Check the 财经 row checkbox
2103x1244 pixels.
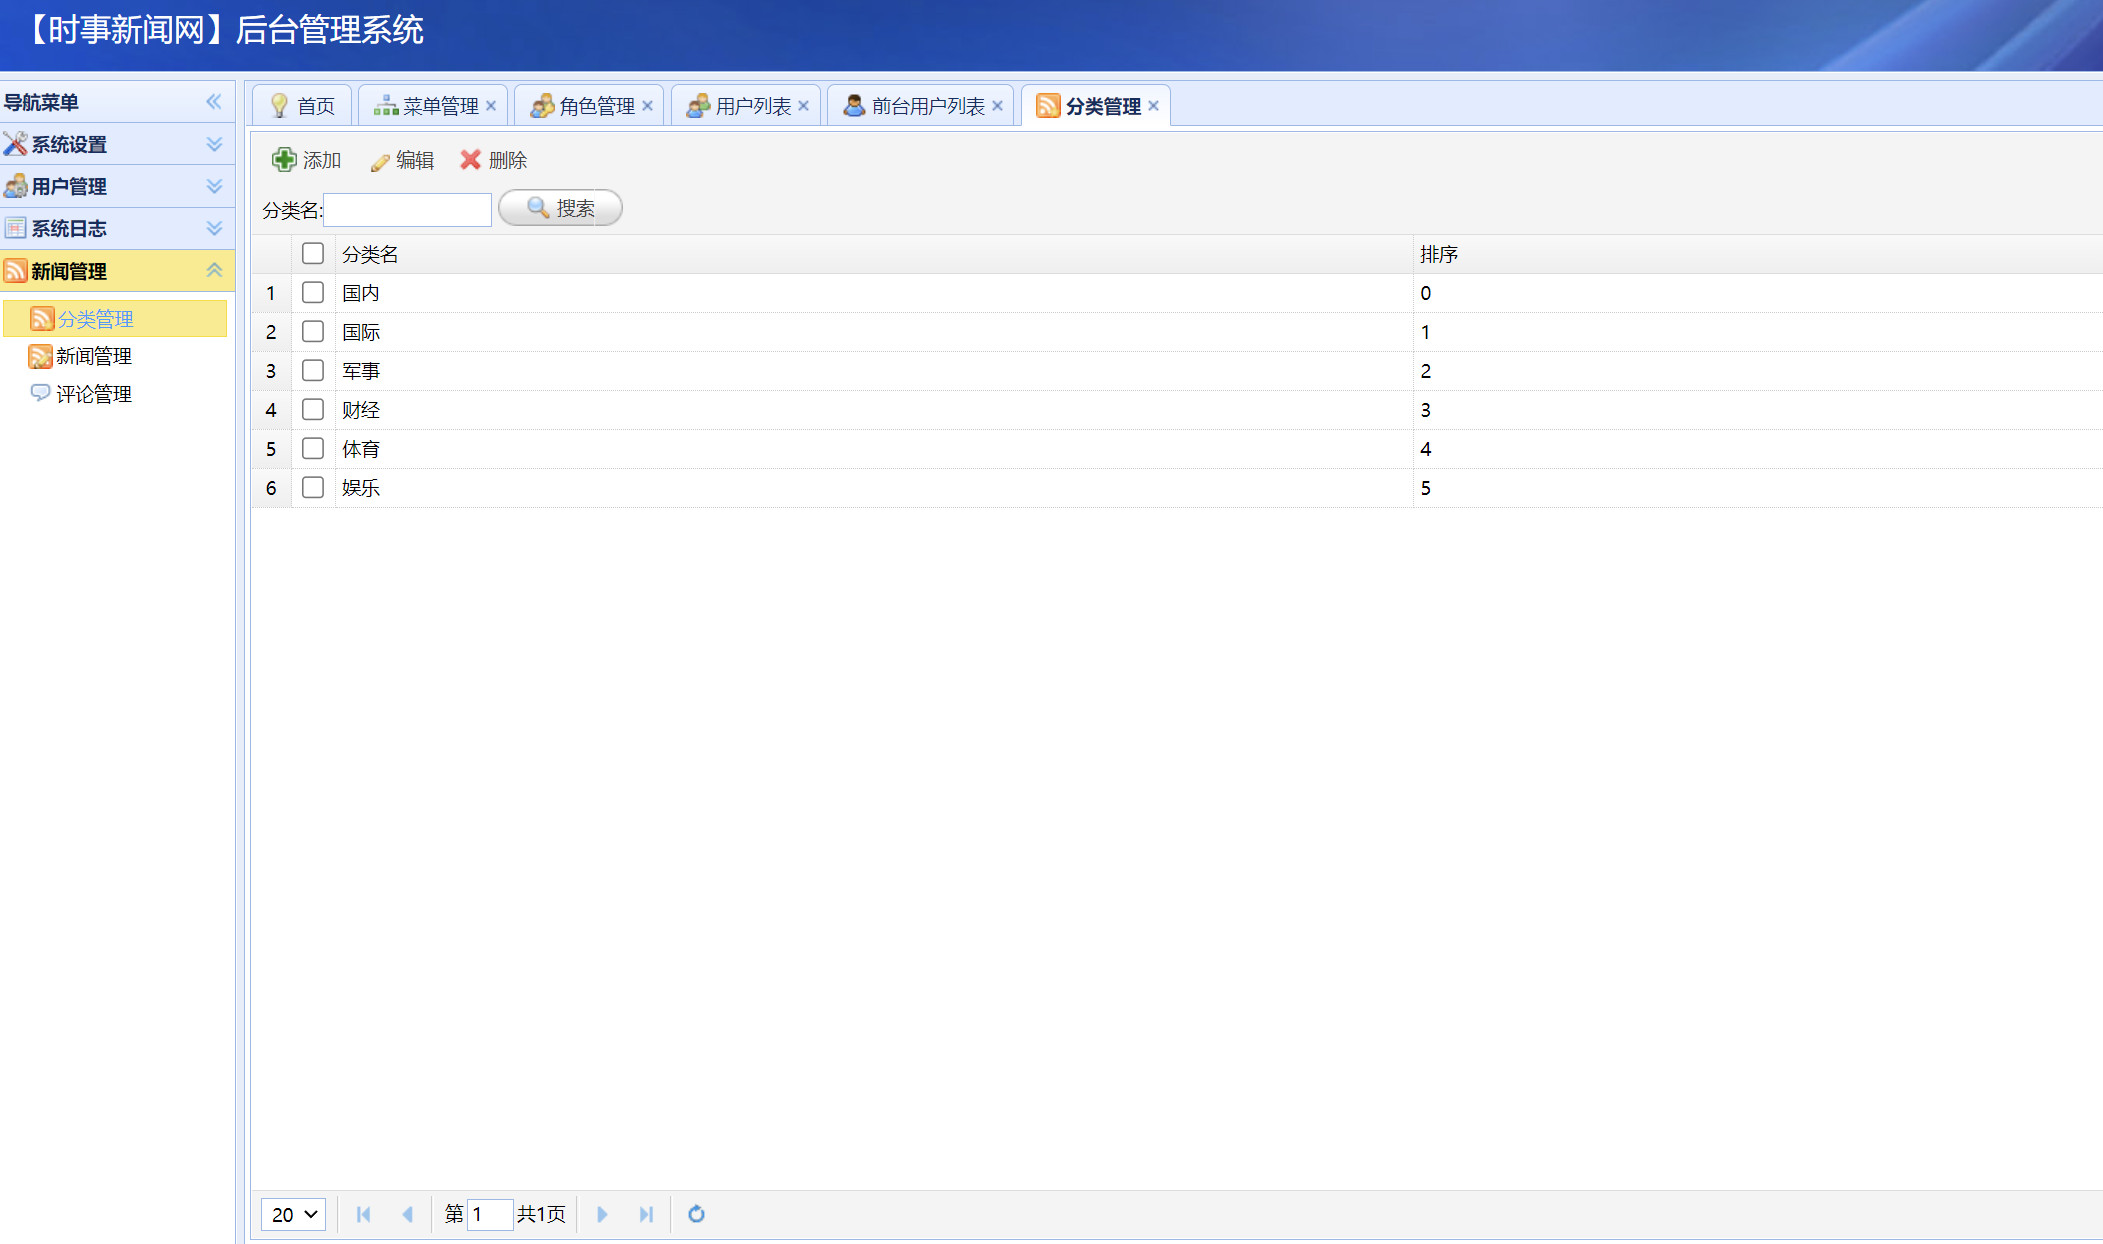click(313, 410)
